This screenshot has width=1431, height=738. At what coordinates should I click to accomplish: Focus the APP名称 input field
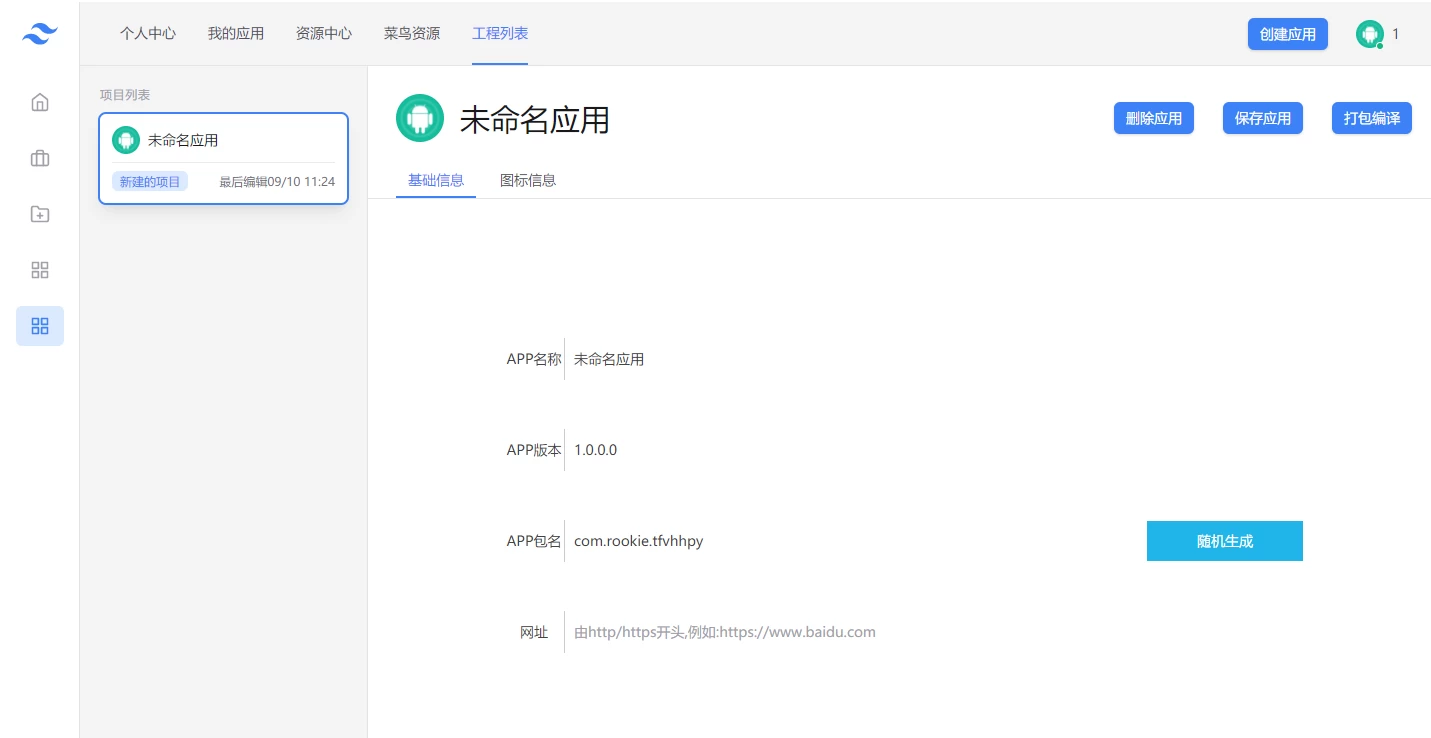[933, 359]
